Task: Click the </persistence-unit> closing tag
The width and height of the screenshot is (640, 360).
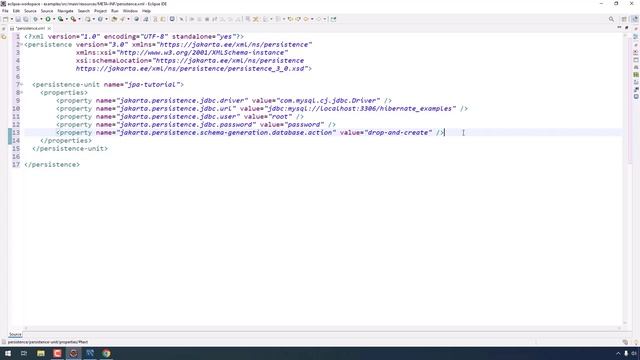Action: click(x=70, y=149)
